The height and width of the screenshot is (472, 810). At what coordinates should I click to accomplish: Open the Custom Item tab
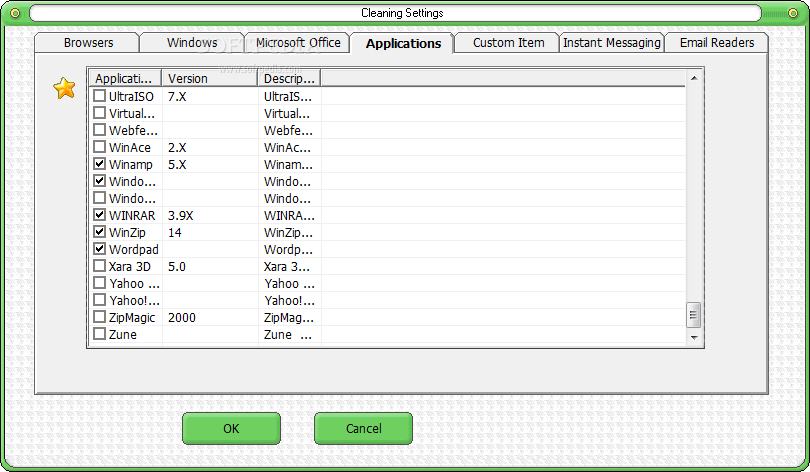pos(508,43)
